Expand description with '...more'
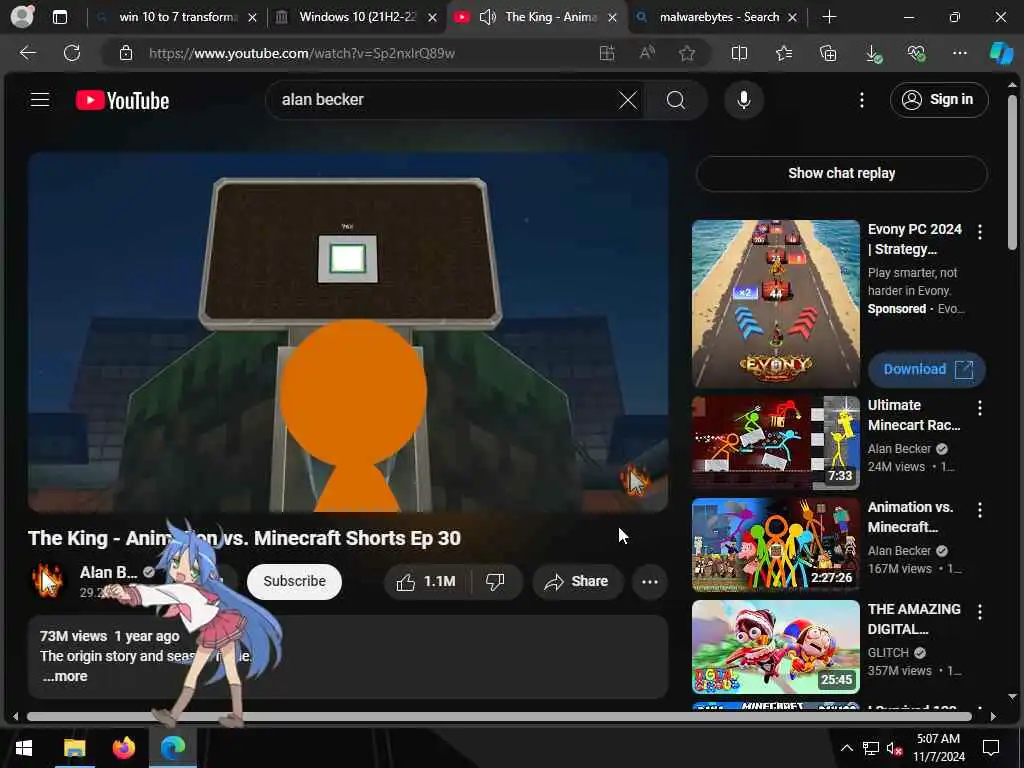This screenshot has height=768, width=1024. (65, 676)
